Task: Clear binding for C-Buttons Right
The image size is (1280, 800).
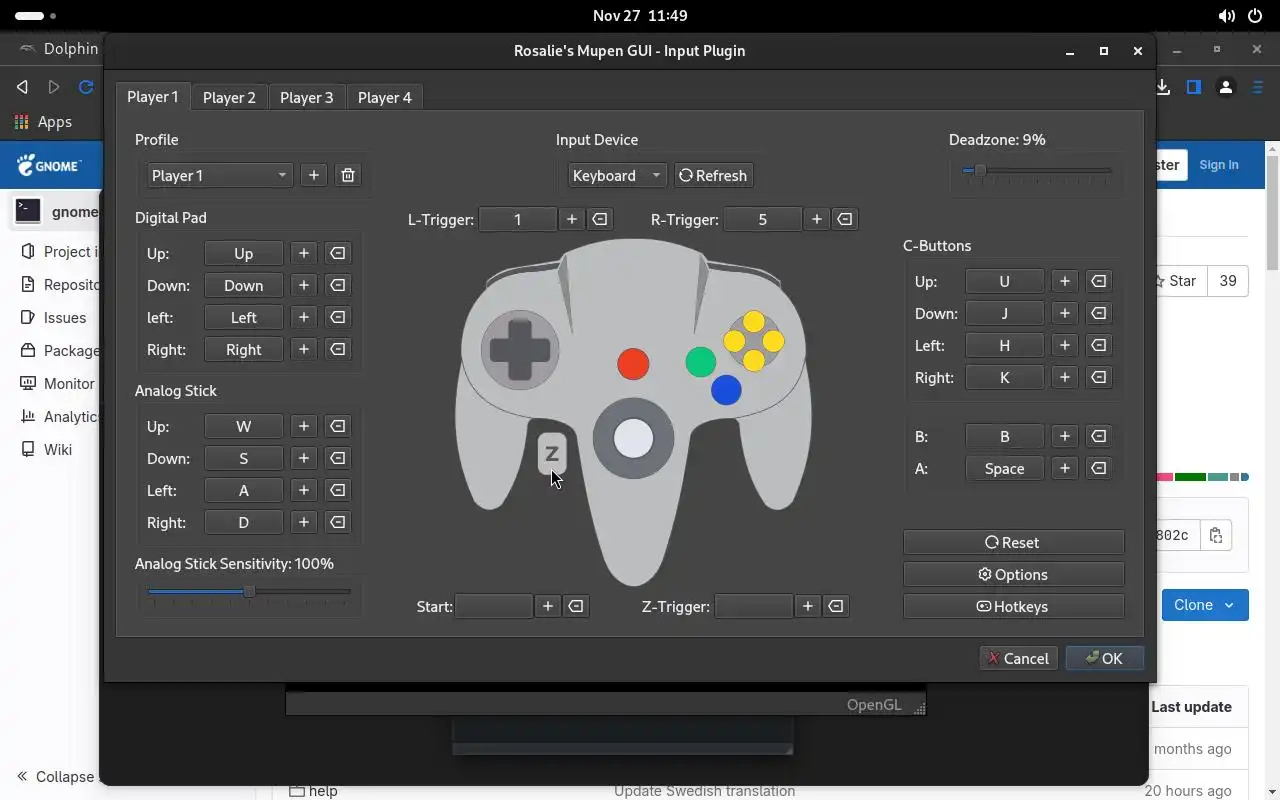Action: tap(1099, 377)
